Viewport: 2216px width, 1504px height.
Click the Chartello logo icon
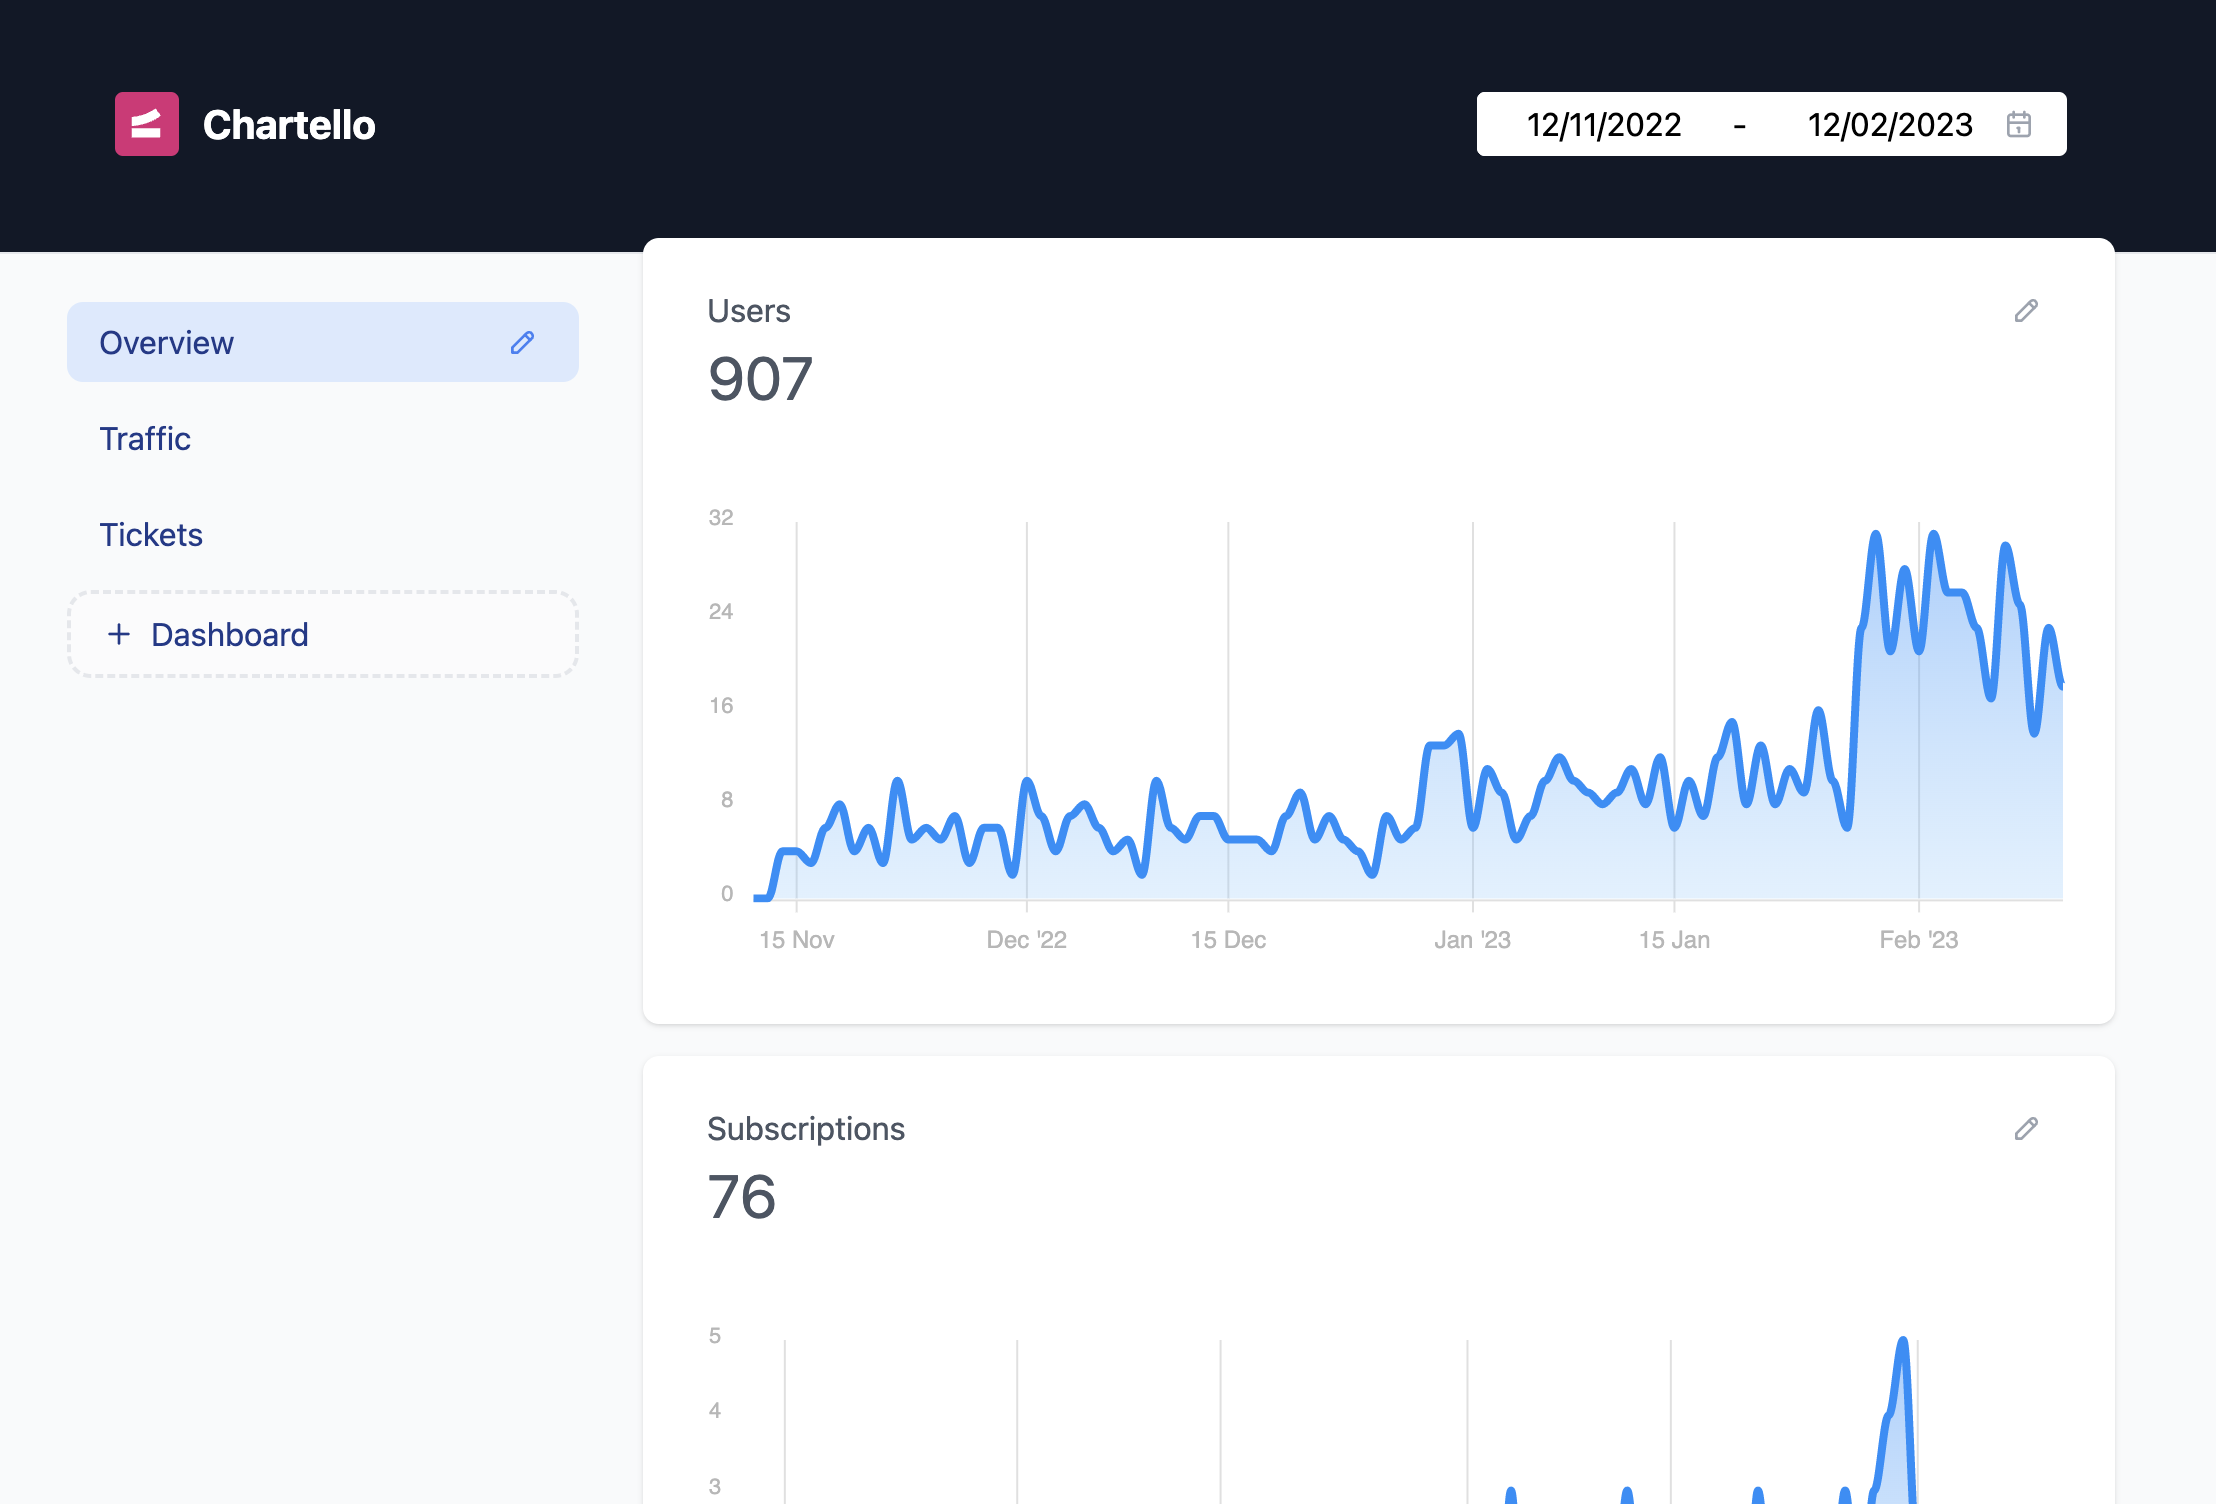click(x=147, y=124)
